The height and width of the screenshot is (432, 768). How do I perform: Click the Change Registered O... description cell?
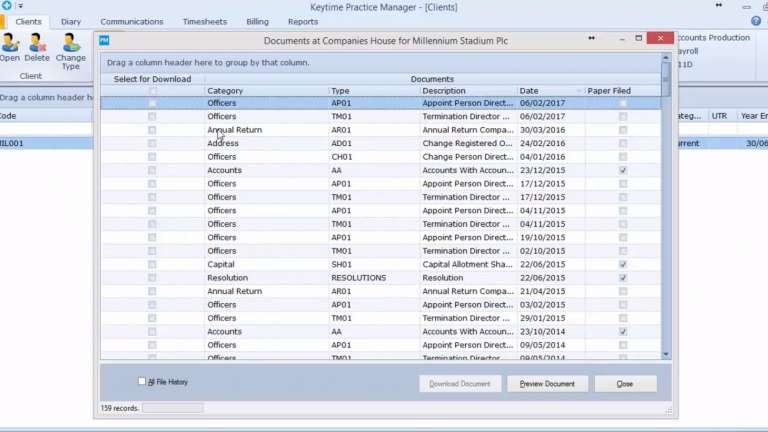point(467,144)
